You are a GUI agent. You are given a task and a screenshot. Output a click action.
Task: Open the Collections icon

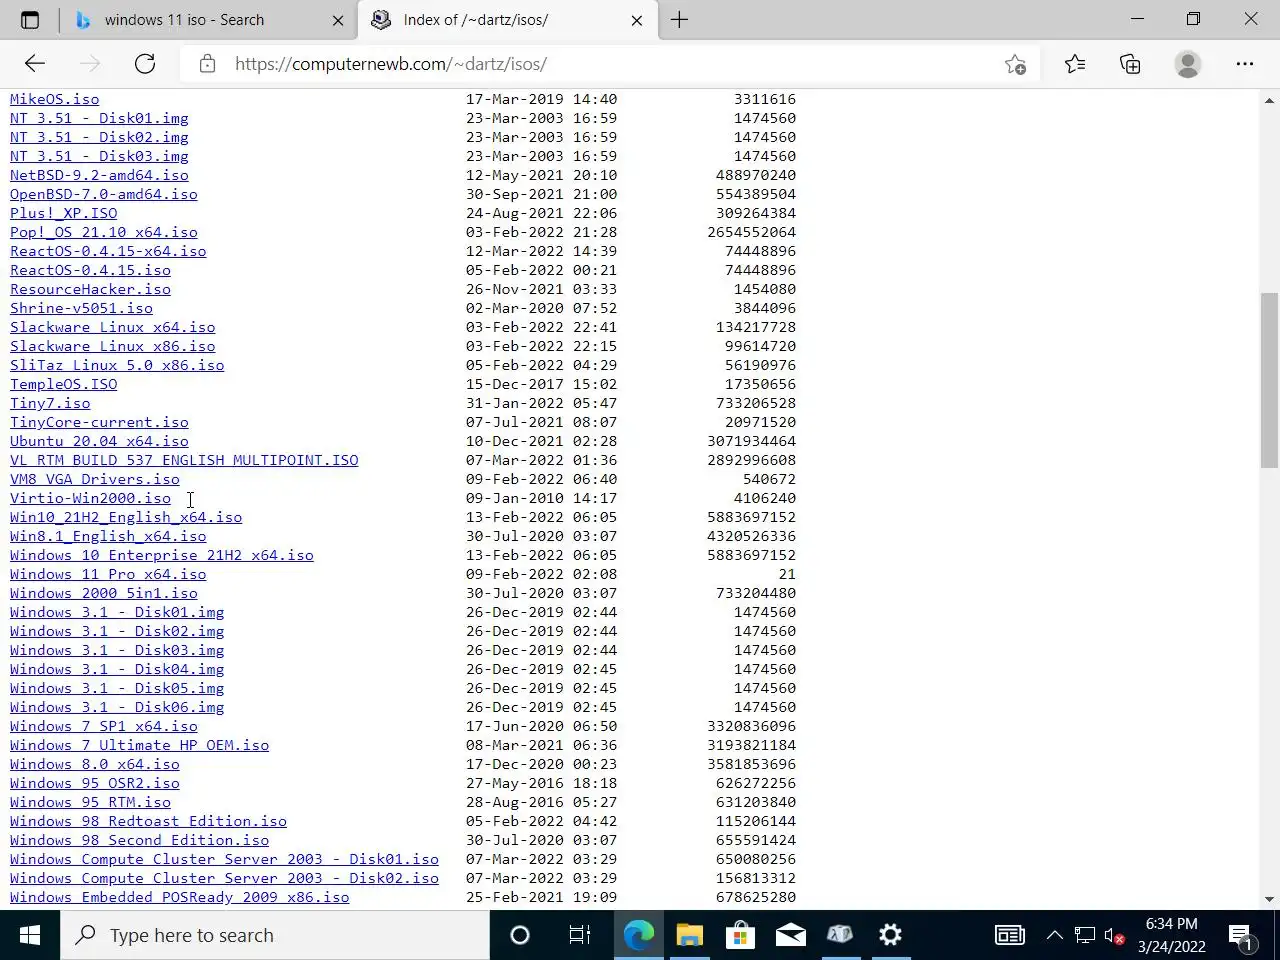tap(1131, 64)
